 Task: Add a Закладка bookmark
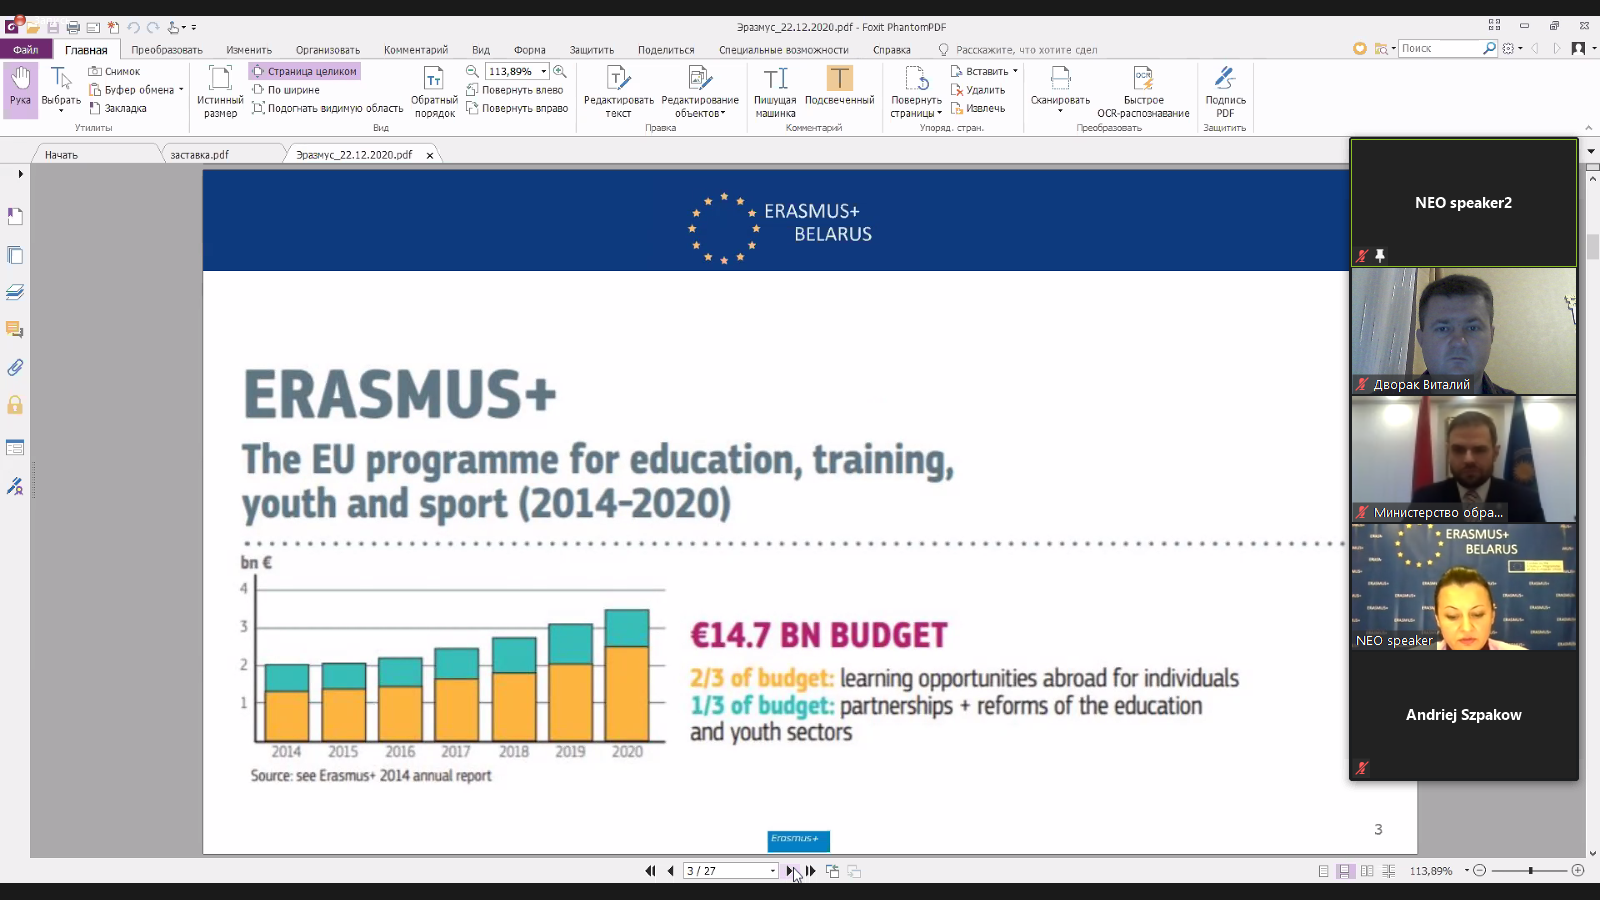click(117, 108)
